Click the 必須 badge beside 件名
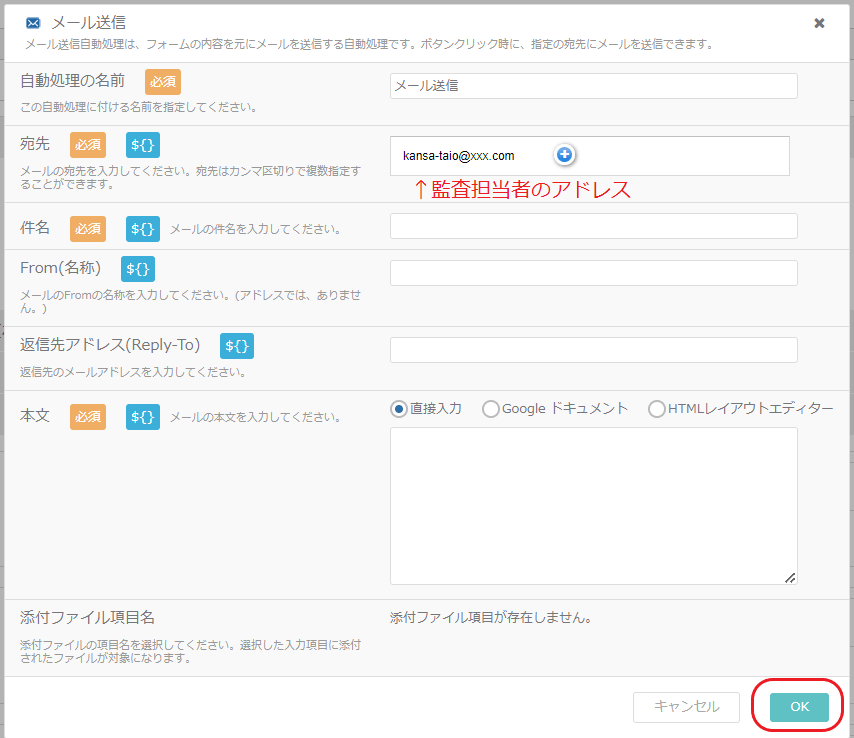This screenshot has height=738, width=854. coord(88,229)
